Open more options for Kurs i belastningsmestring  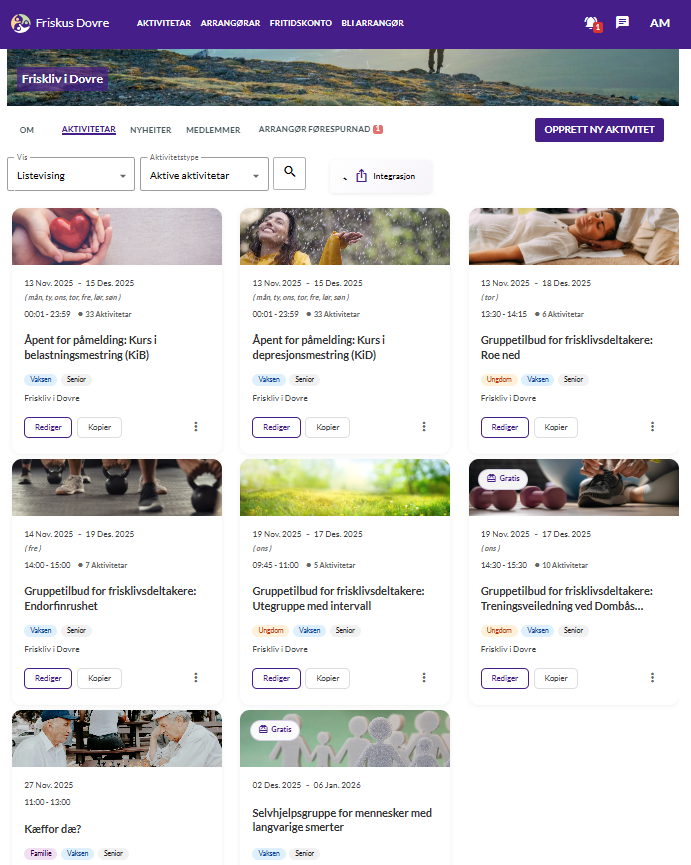[x=196, y=427]
